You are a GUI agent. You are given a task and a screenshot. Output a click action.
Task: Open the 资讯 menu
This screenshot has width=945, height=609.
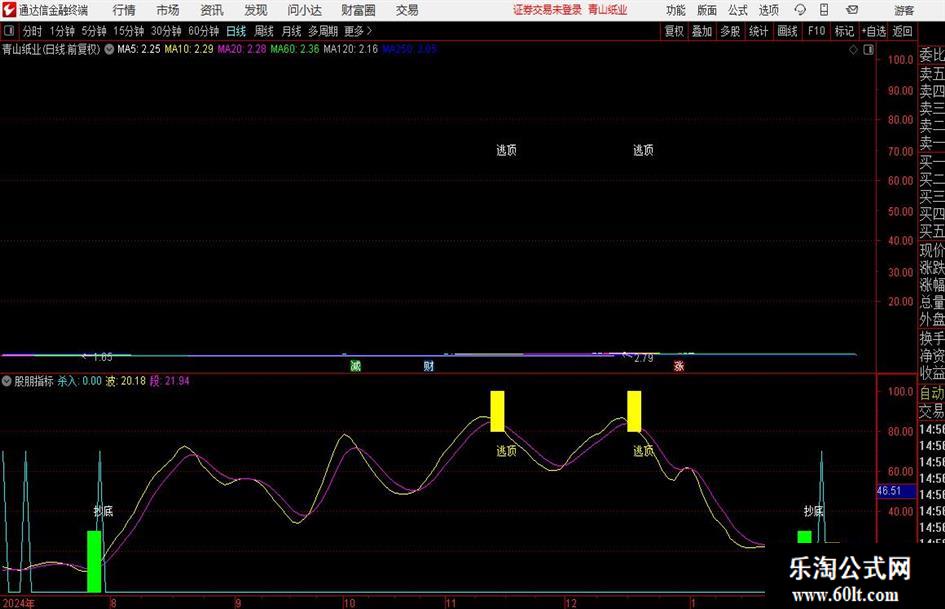point(212,10)
